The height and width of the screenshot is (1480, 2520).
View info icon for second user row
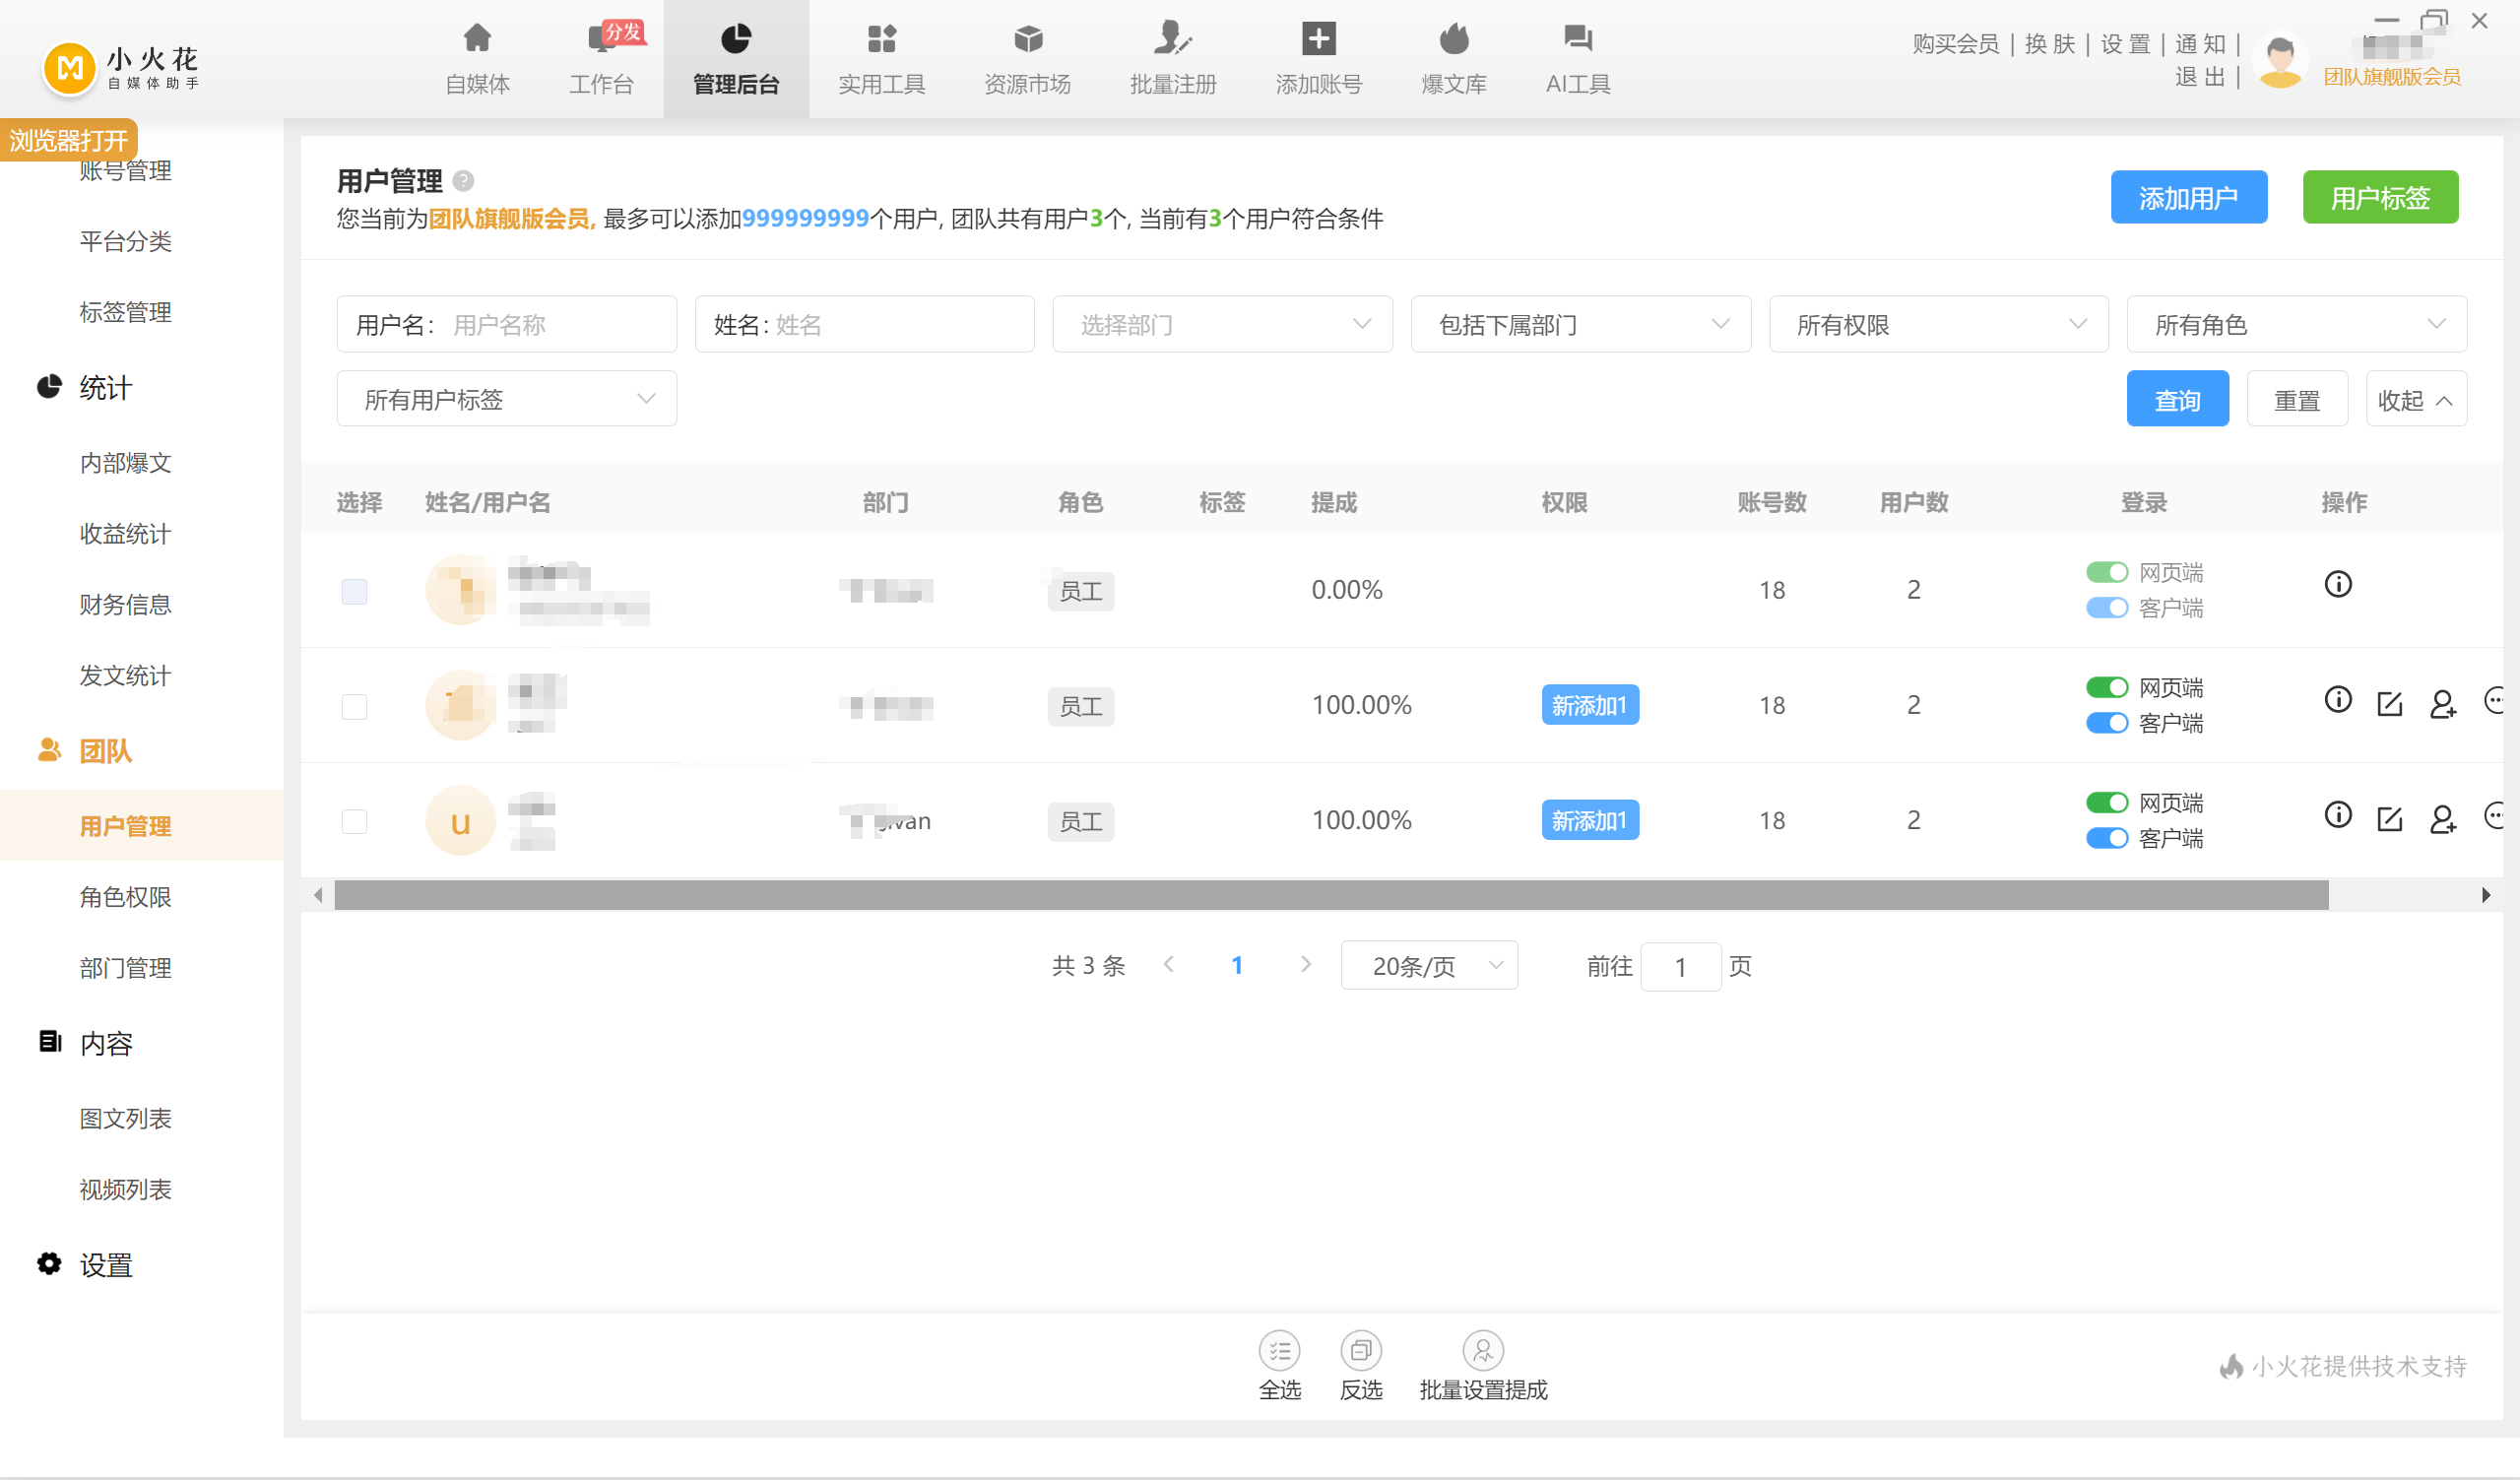[x=2337, y=699]
